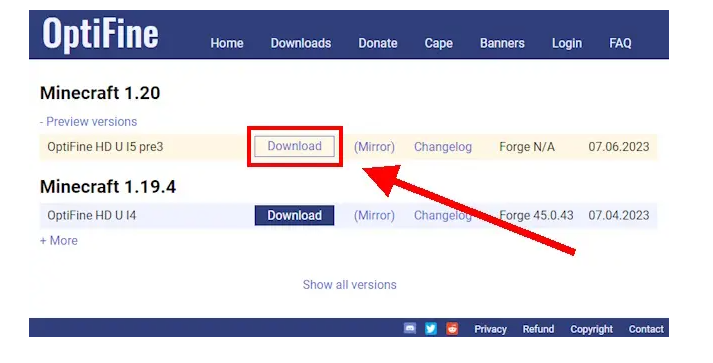Click the Login menu item
This screenshot has height=363, width=713.
[567, 43]
